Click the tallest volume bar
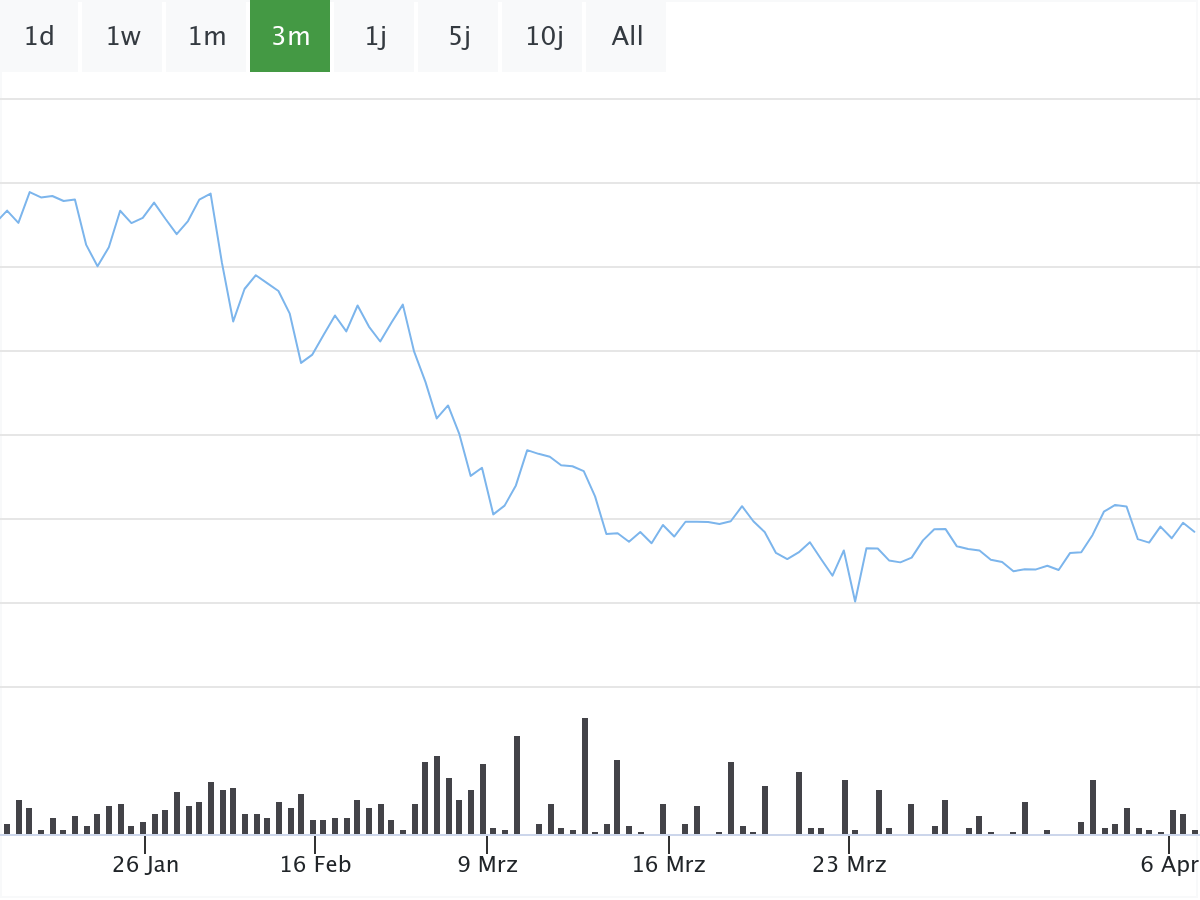Viewport: 1200px width, 900px height. point(585,776)
